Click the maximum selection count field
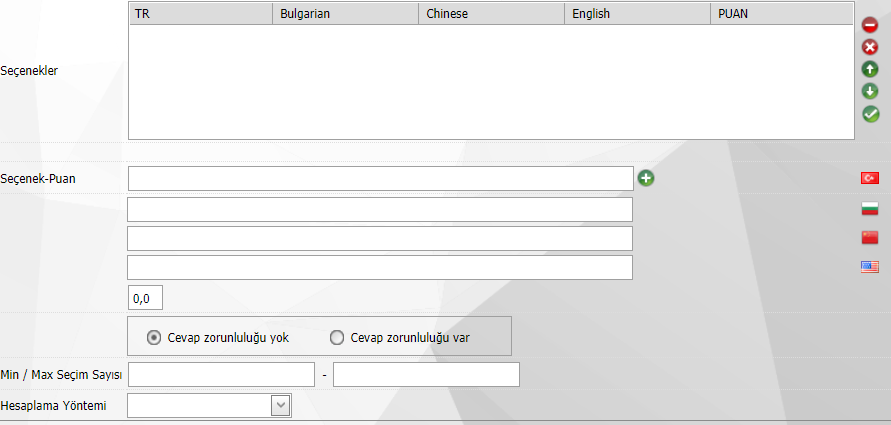The width and height of the screenshot is (891, 425). click(x=426, y=374)
